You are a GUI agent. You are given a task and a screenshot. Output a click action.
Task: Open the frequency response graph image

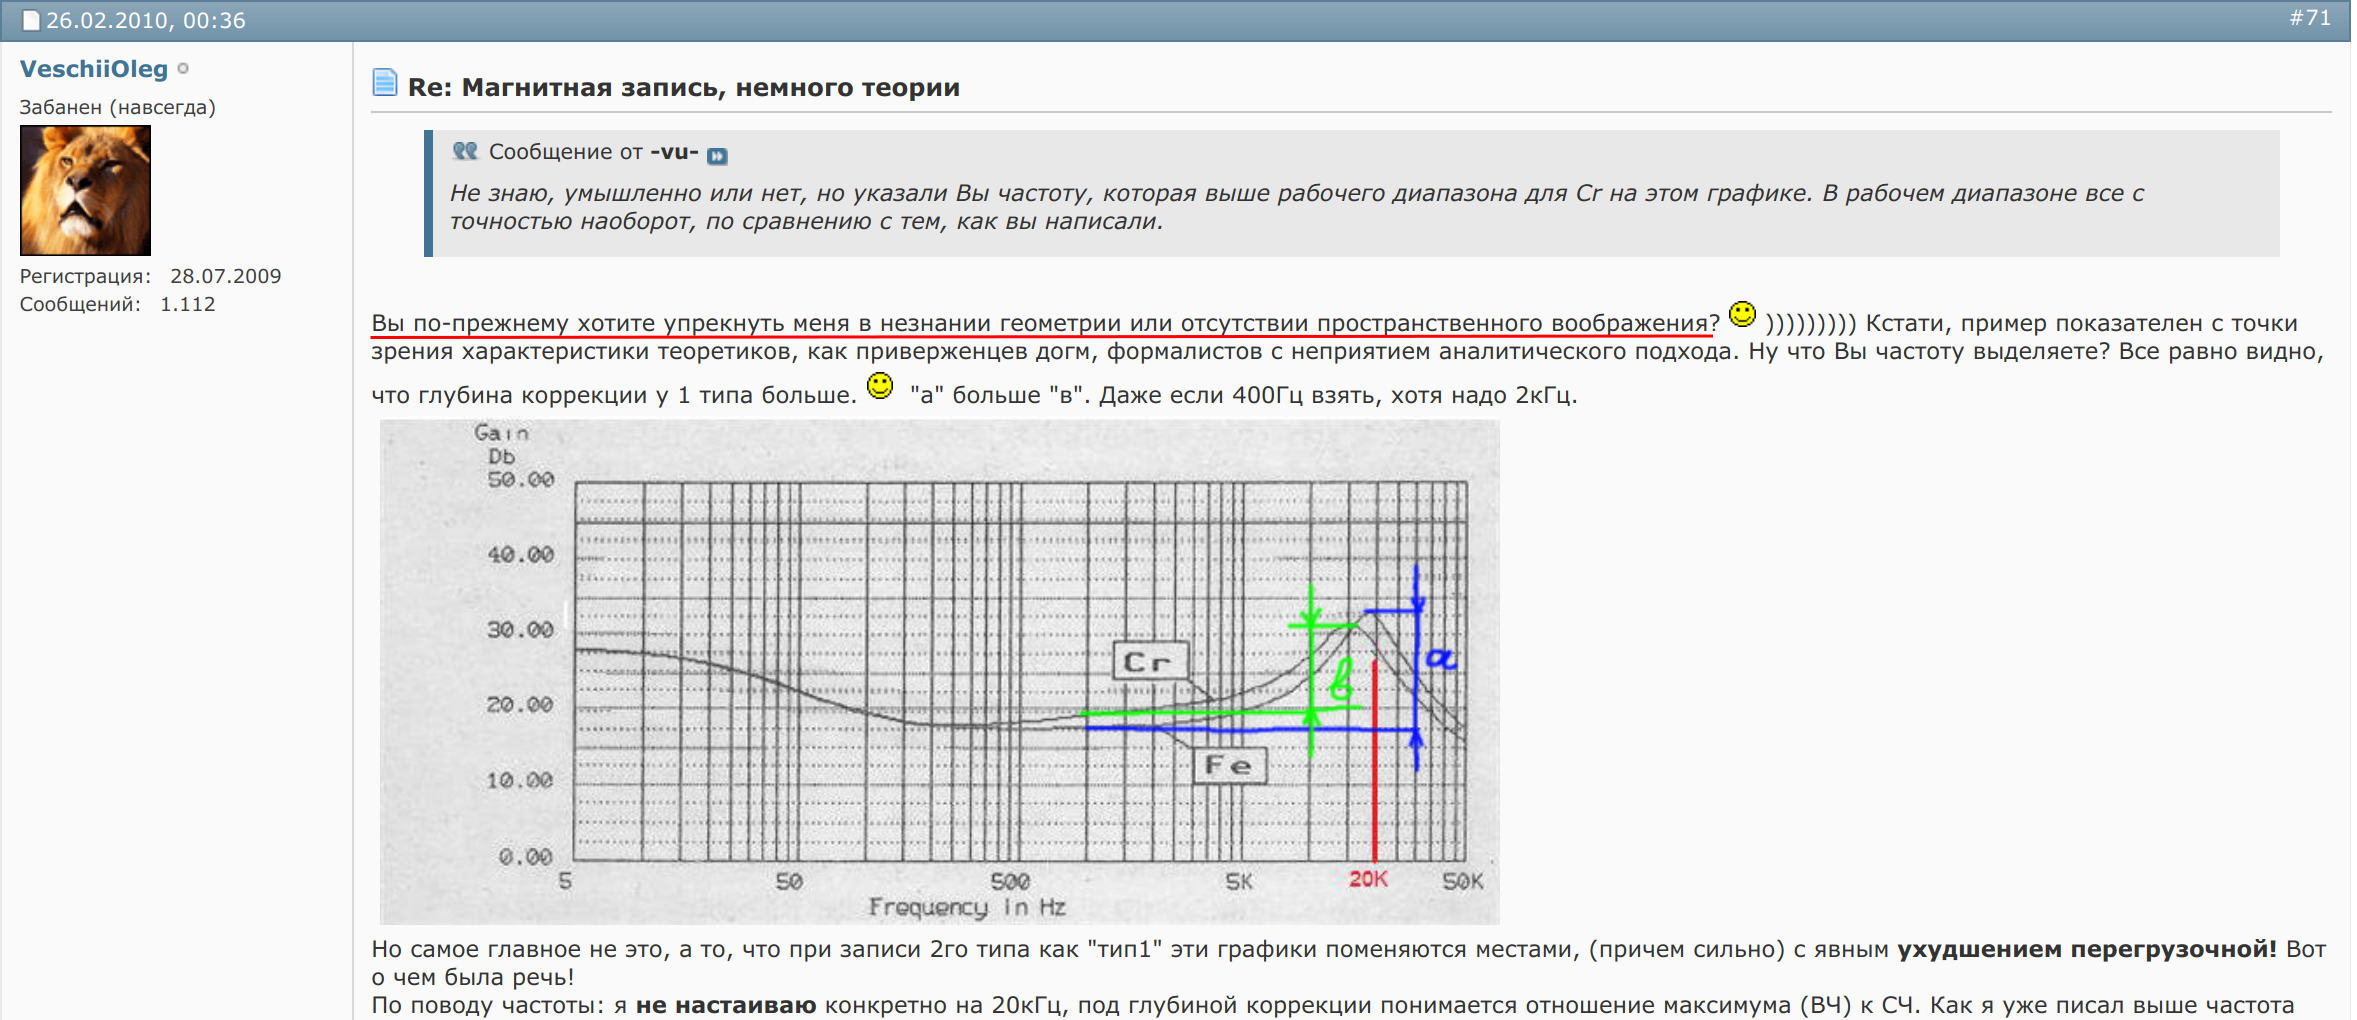tap(938, 670)
